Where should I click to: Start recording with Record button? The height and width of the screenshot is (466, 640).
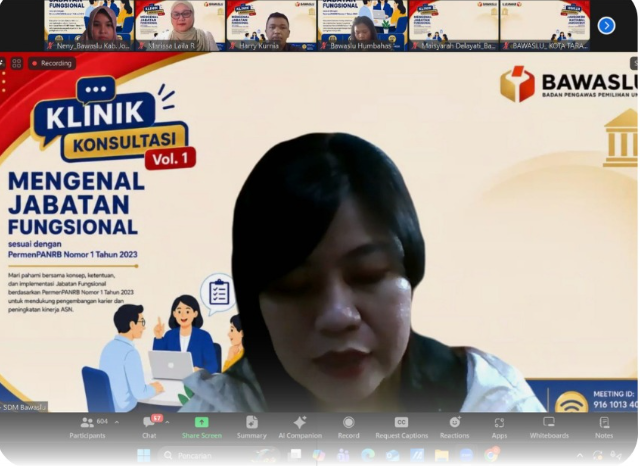coord(349,428)
